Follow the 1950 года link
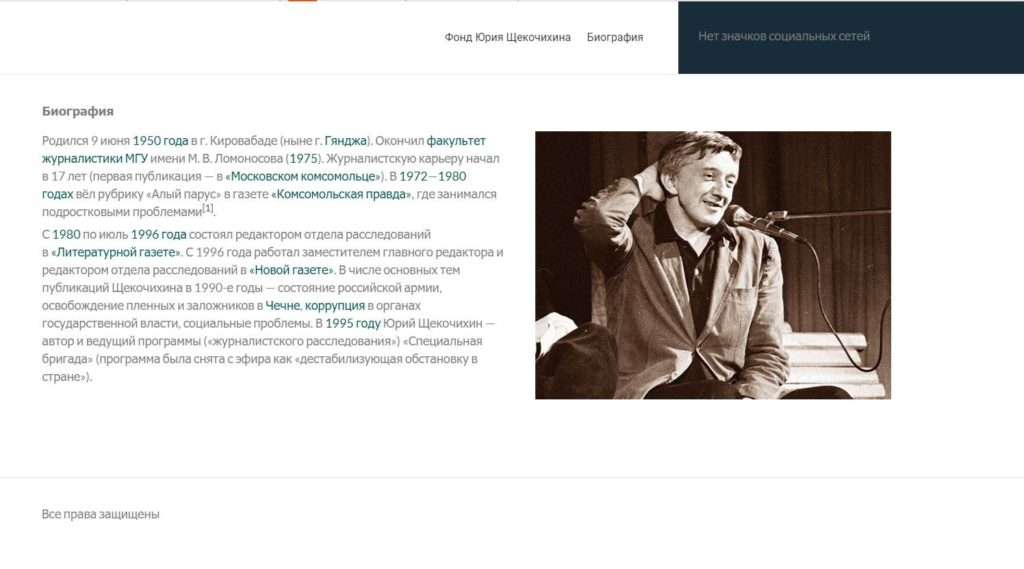Screen dimensions: 1024x569 [x=160, y=140]
